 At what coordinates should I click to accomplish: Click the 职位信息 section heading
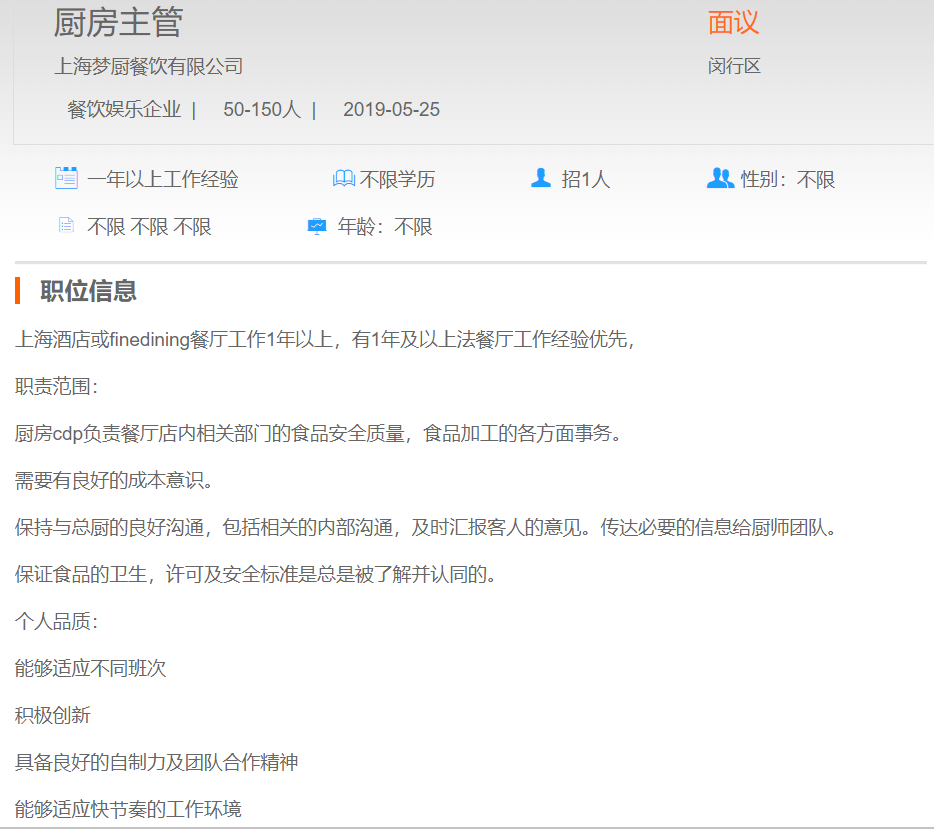pos(88,291)
